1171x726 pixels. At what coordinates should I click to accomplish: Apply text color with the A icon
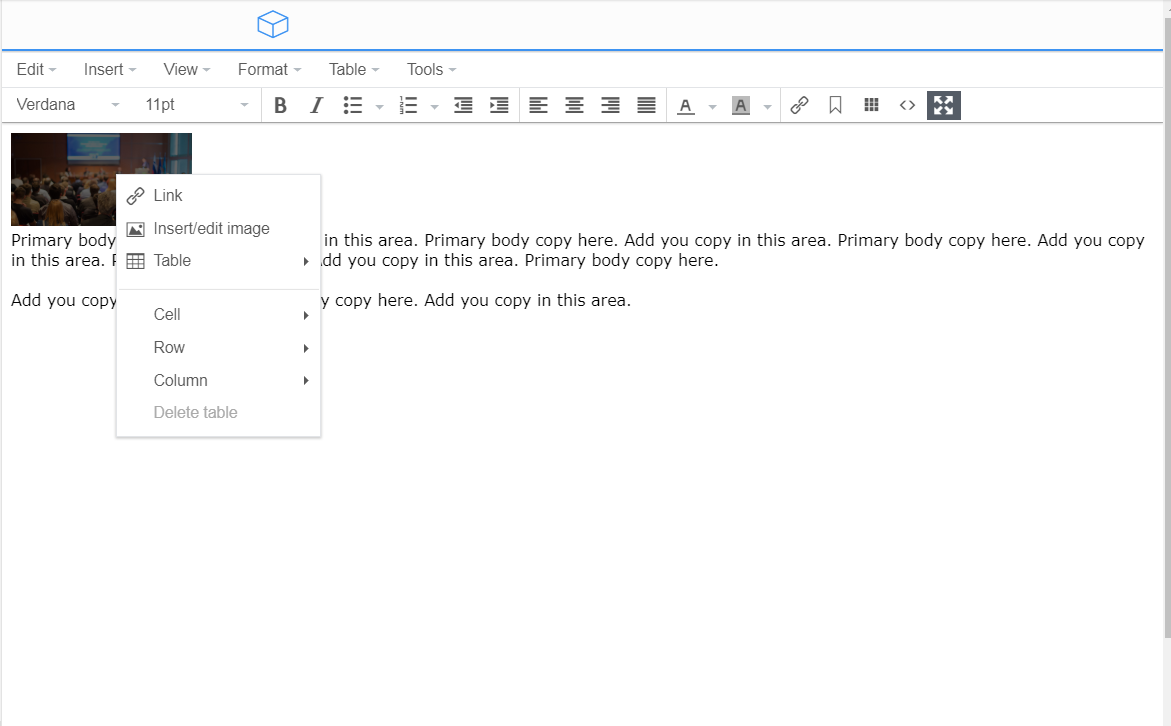(686, 105)
